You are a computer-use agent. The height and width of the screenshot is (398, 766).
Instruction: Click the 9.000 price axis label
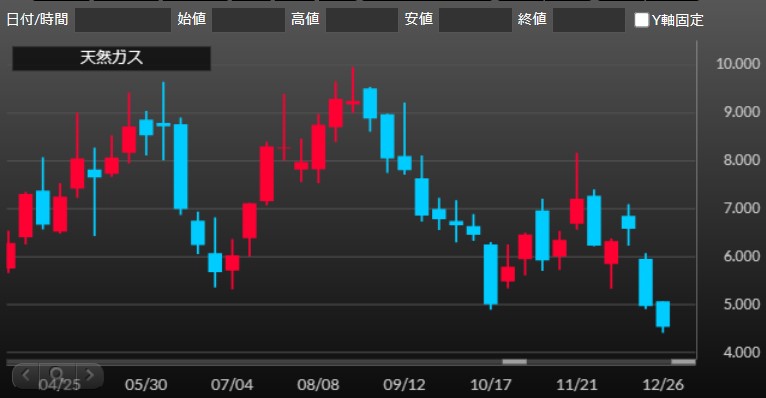pos(741,112)
